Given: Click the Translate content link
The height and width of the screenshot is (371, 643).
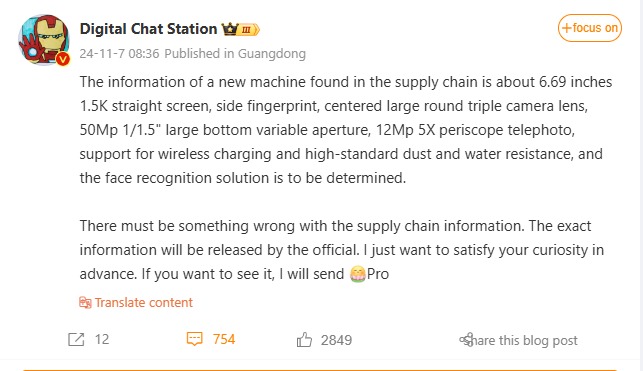Looking at the screenshot, I should (x=144, y=303).
